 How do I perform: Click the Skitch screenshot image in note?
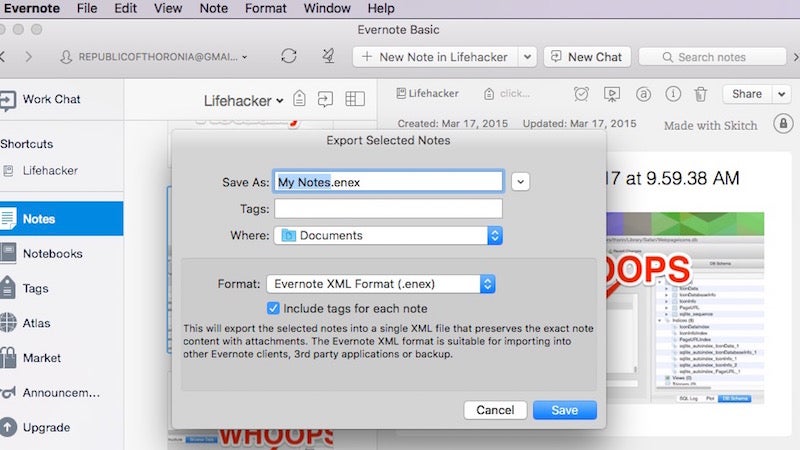[x=685, y=308]
